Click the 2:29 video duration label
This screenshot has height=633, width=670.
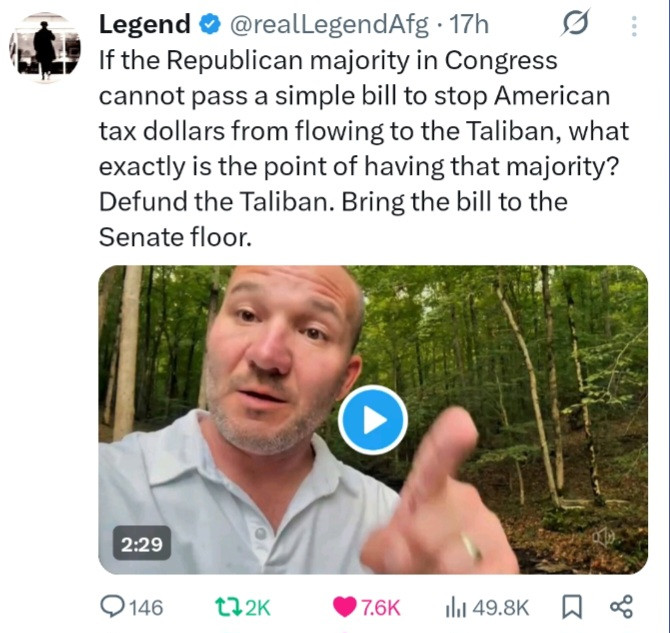[141, 544]
